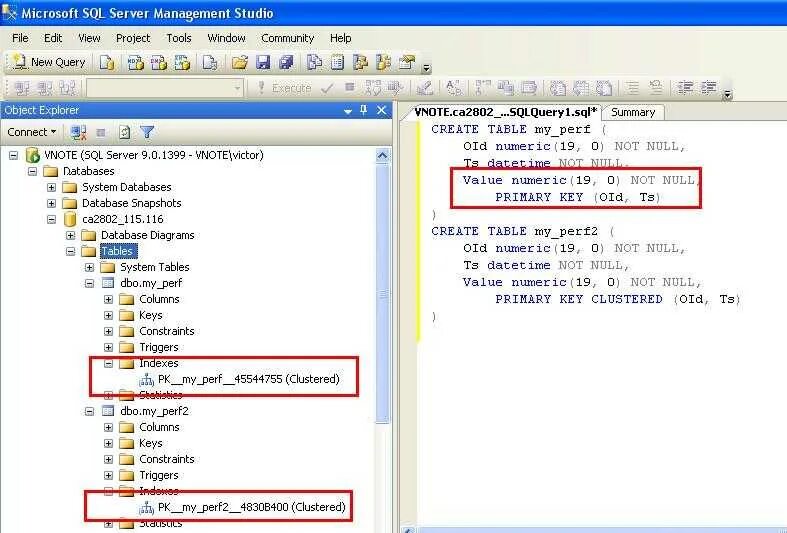Open Object Explorer window position menu

(x=348, y=111)
